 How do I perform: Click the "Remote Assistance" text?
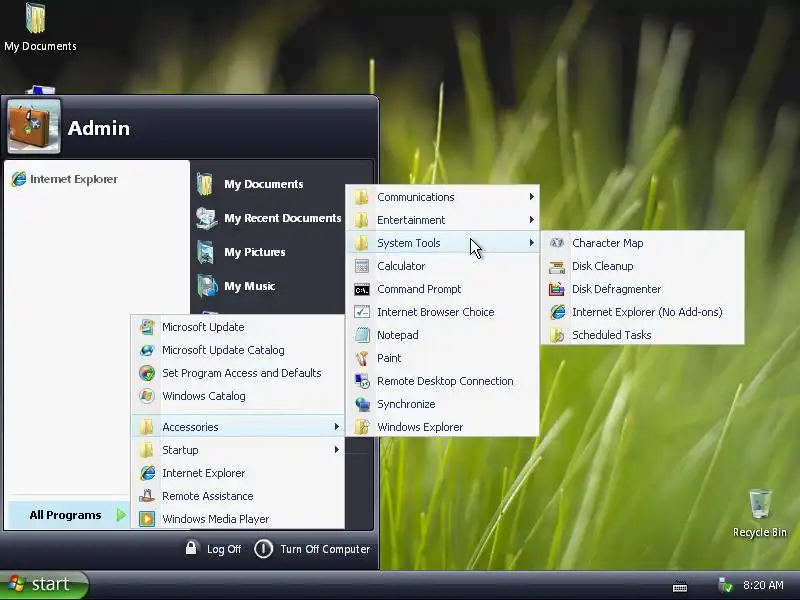pyautogui.click(x=208, y=496)
